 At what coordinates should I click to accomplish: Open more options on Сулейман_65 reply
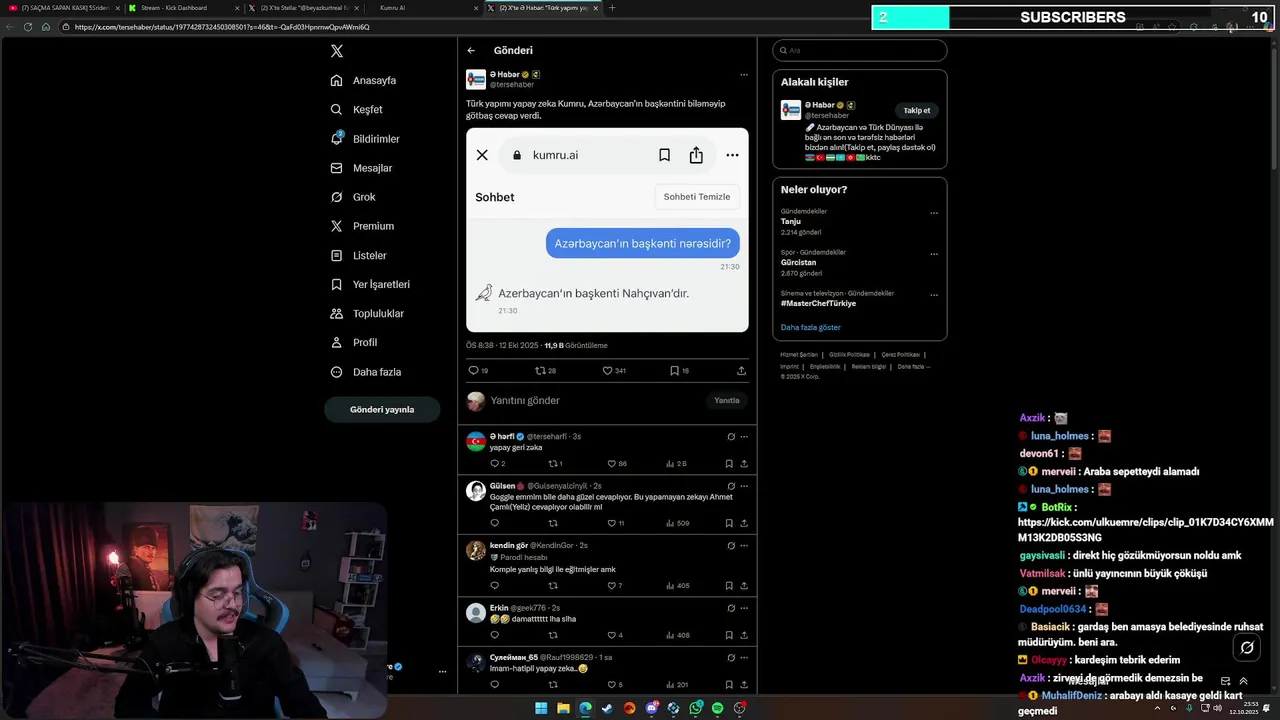744,658
